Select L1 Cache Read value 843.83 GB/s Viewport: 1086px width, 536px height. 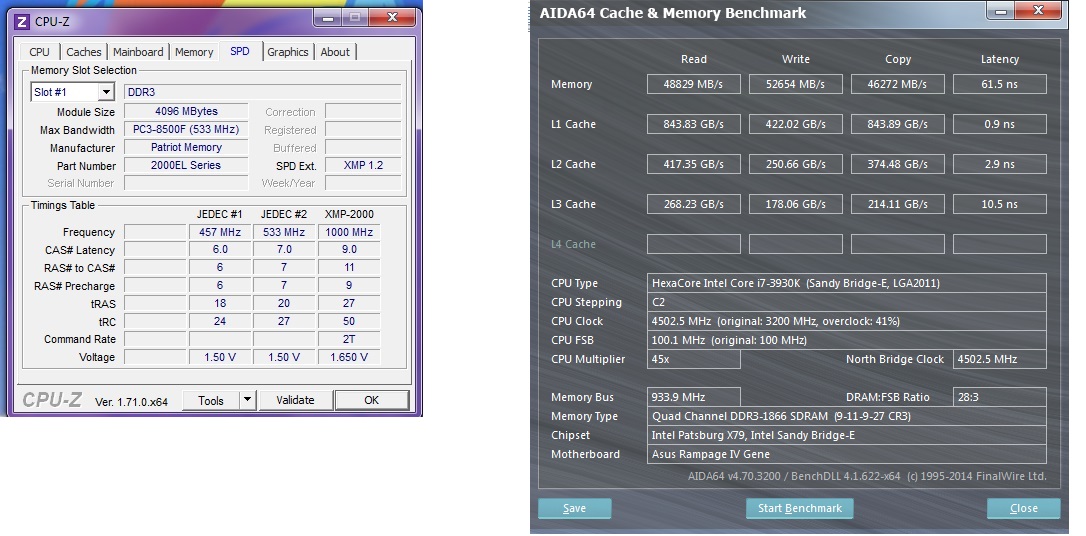point(693,125)
